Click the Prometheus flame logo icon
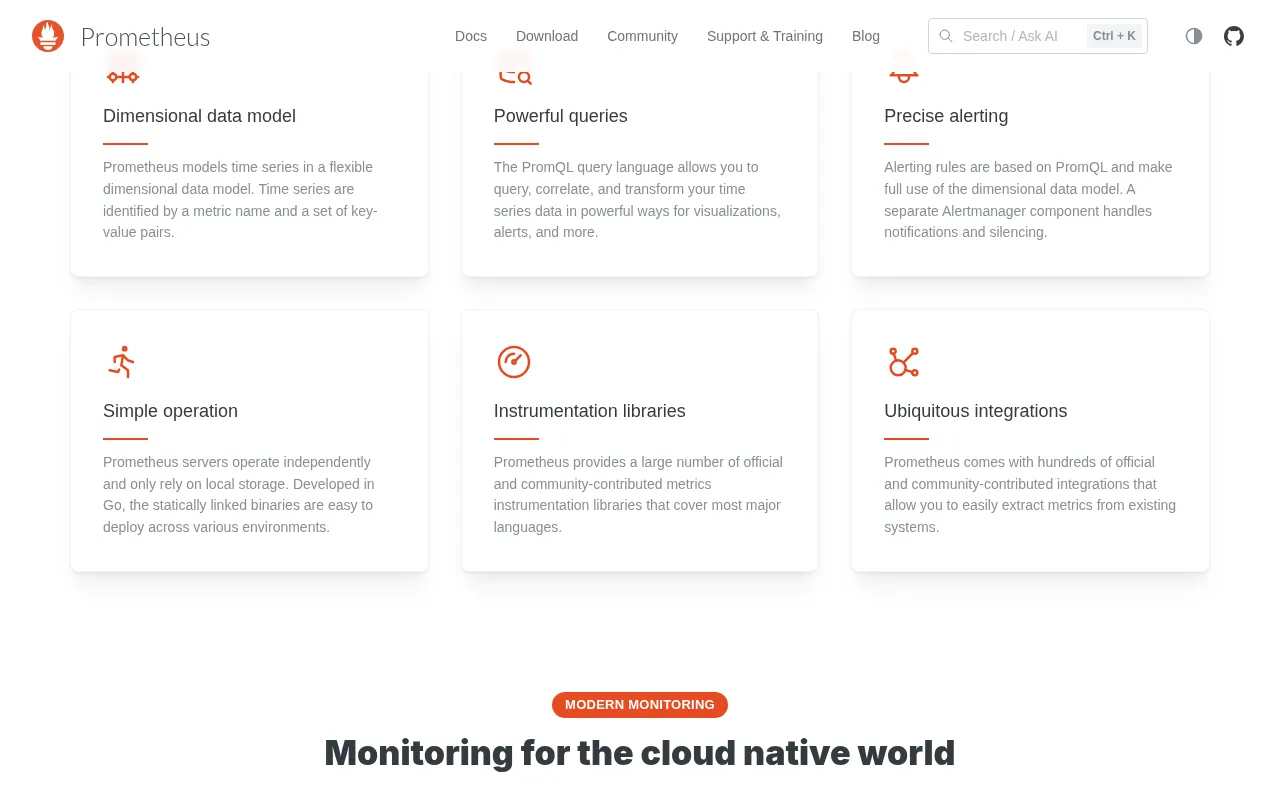1280x800 pixels. coord(48,36)
